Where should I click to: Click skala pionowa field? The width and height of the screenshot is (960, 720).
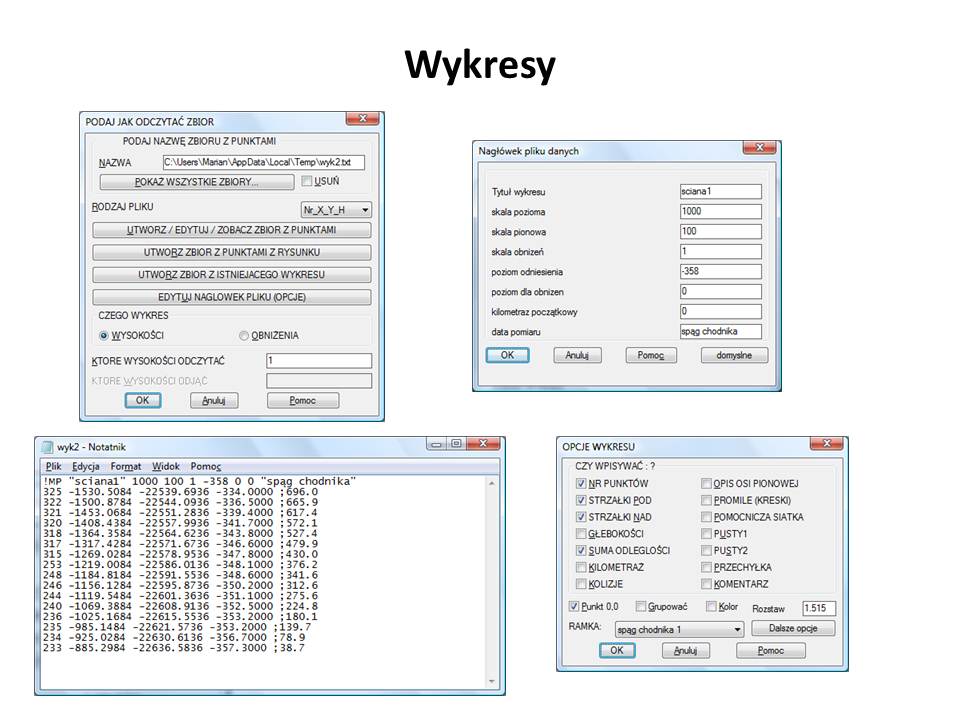click(721, 231)
